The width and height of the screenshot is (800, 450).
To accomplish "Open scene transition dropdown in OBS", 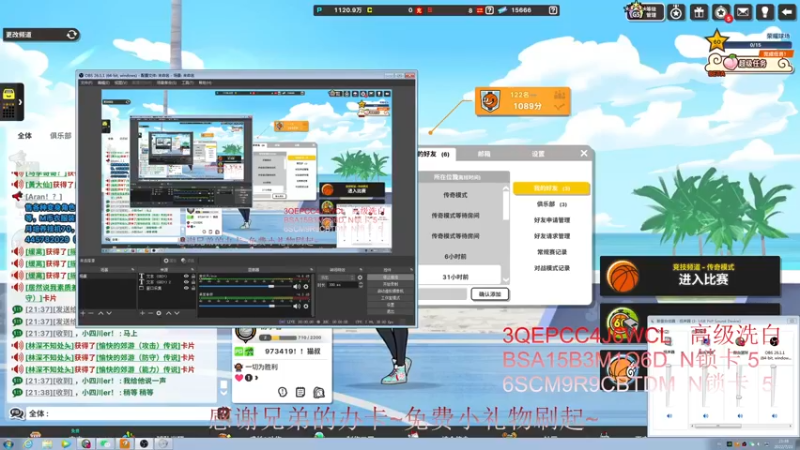I will coord(337,278).
